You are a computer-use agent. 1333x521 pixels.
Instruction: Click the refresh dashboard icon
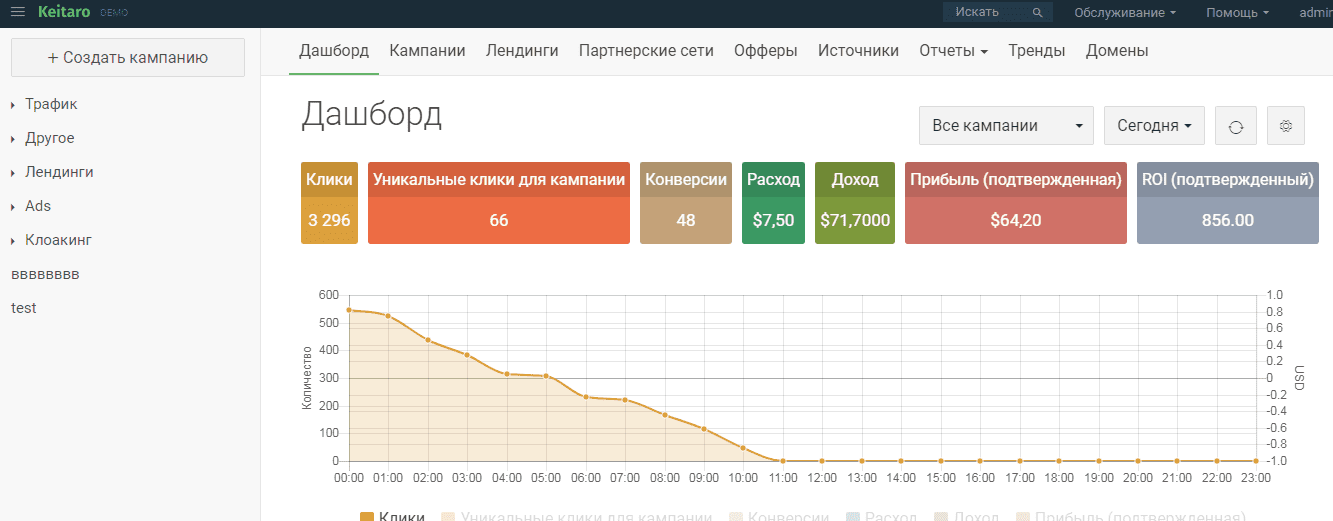pos(1235,126)
